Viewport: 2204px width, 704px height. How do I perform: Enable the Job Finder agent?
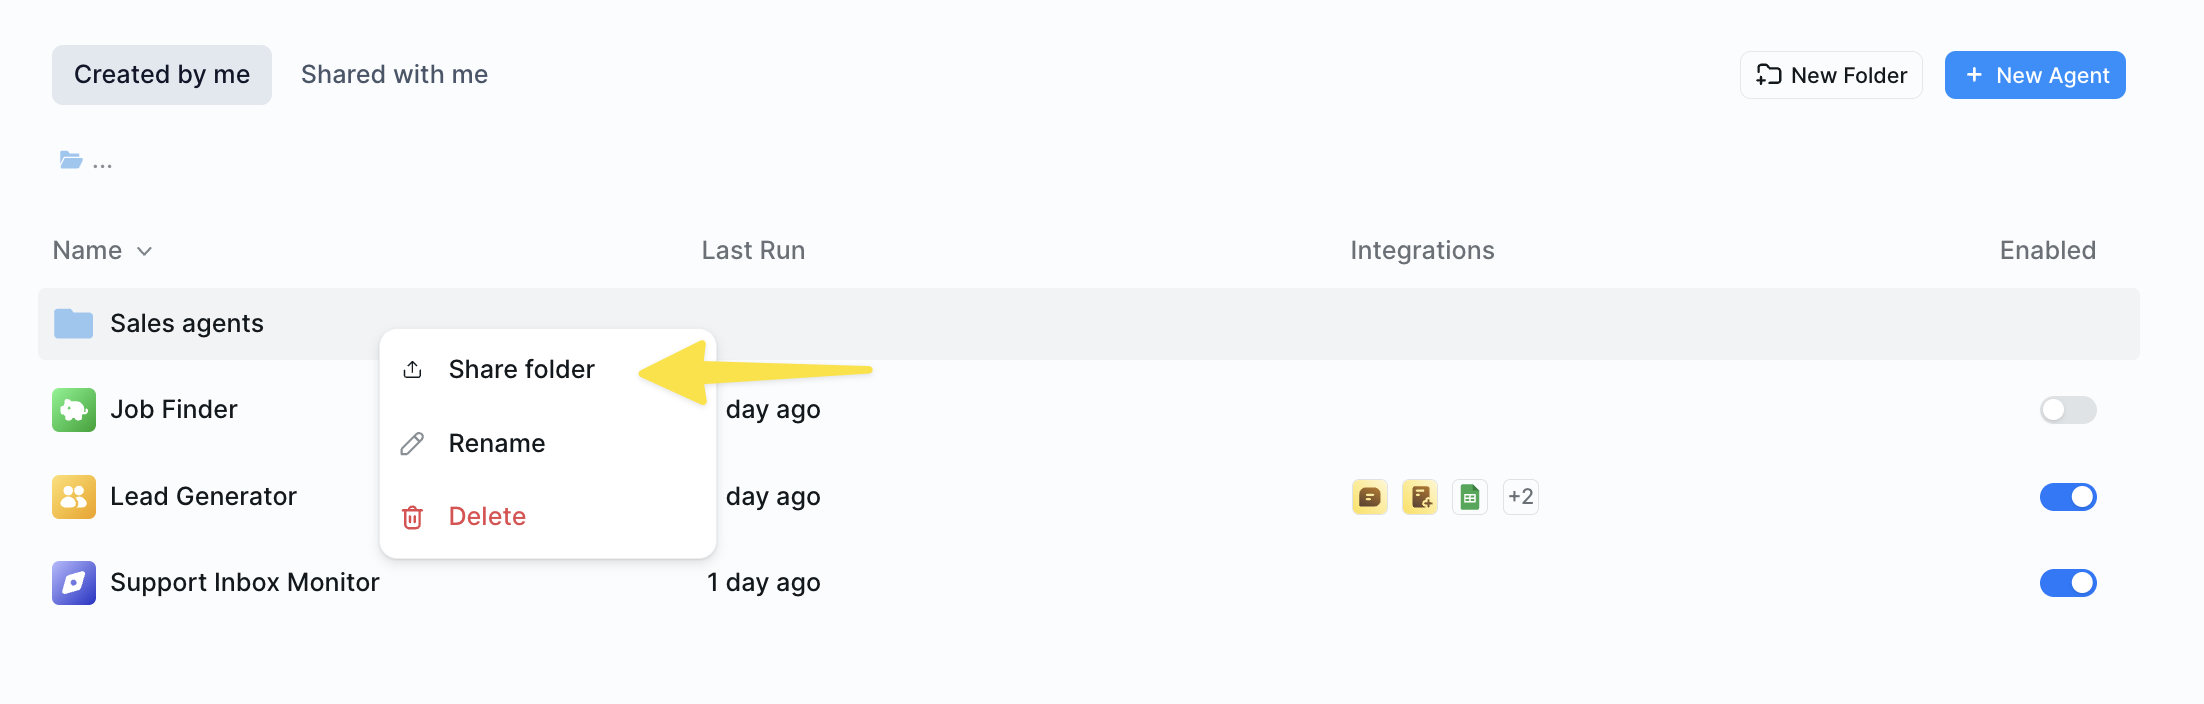tap(2067, 409)
